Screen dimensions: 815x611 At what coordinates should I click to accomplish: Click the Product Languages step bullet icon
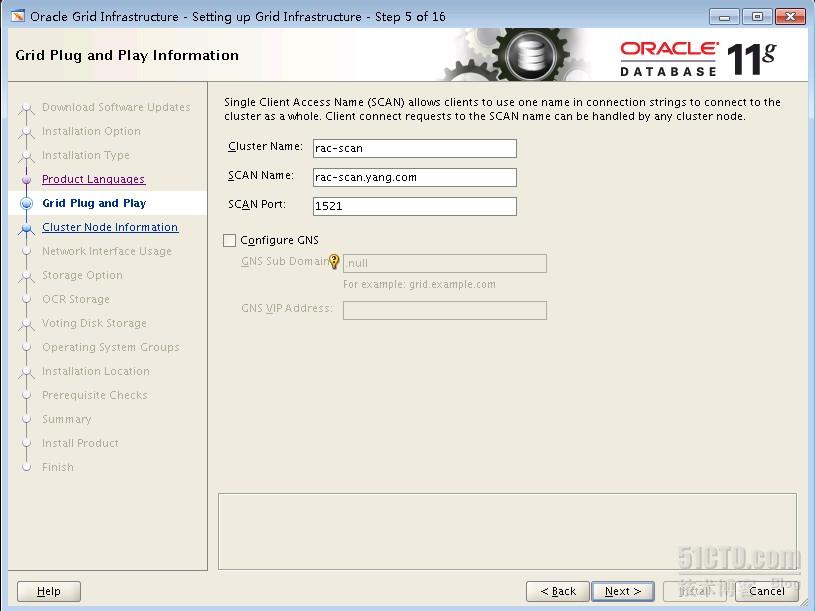[27, 179]
